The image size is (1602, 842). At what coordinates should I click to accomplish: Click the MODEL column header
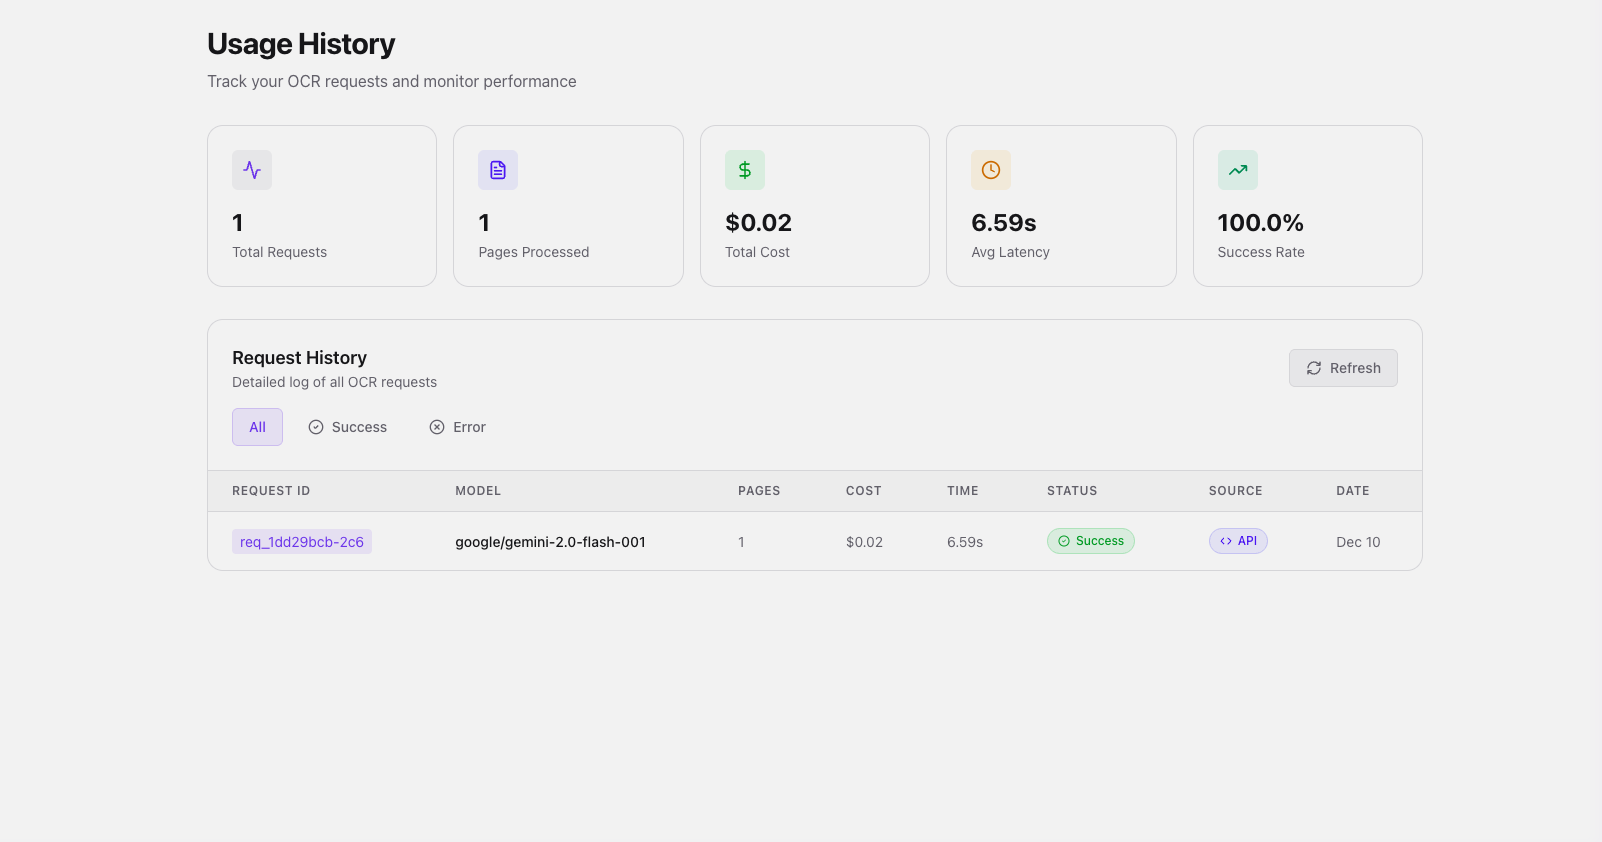pos(478,491)
